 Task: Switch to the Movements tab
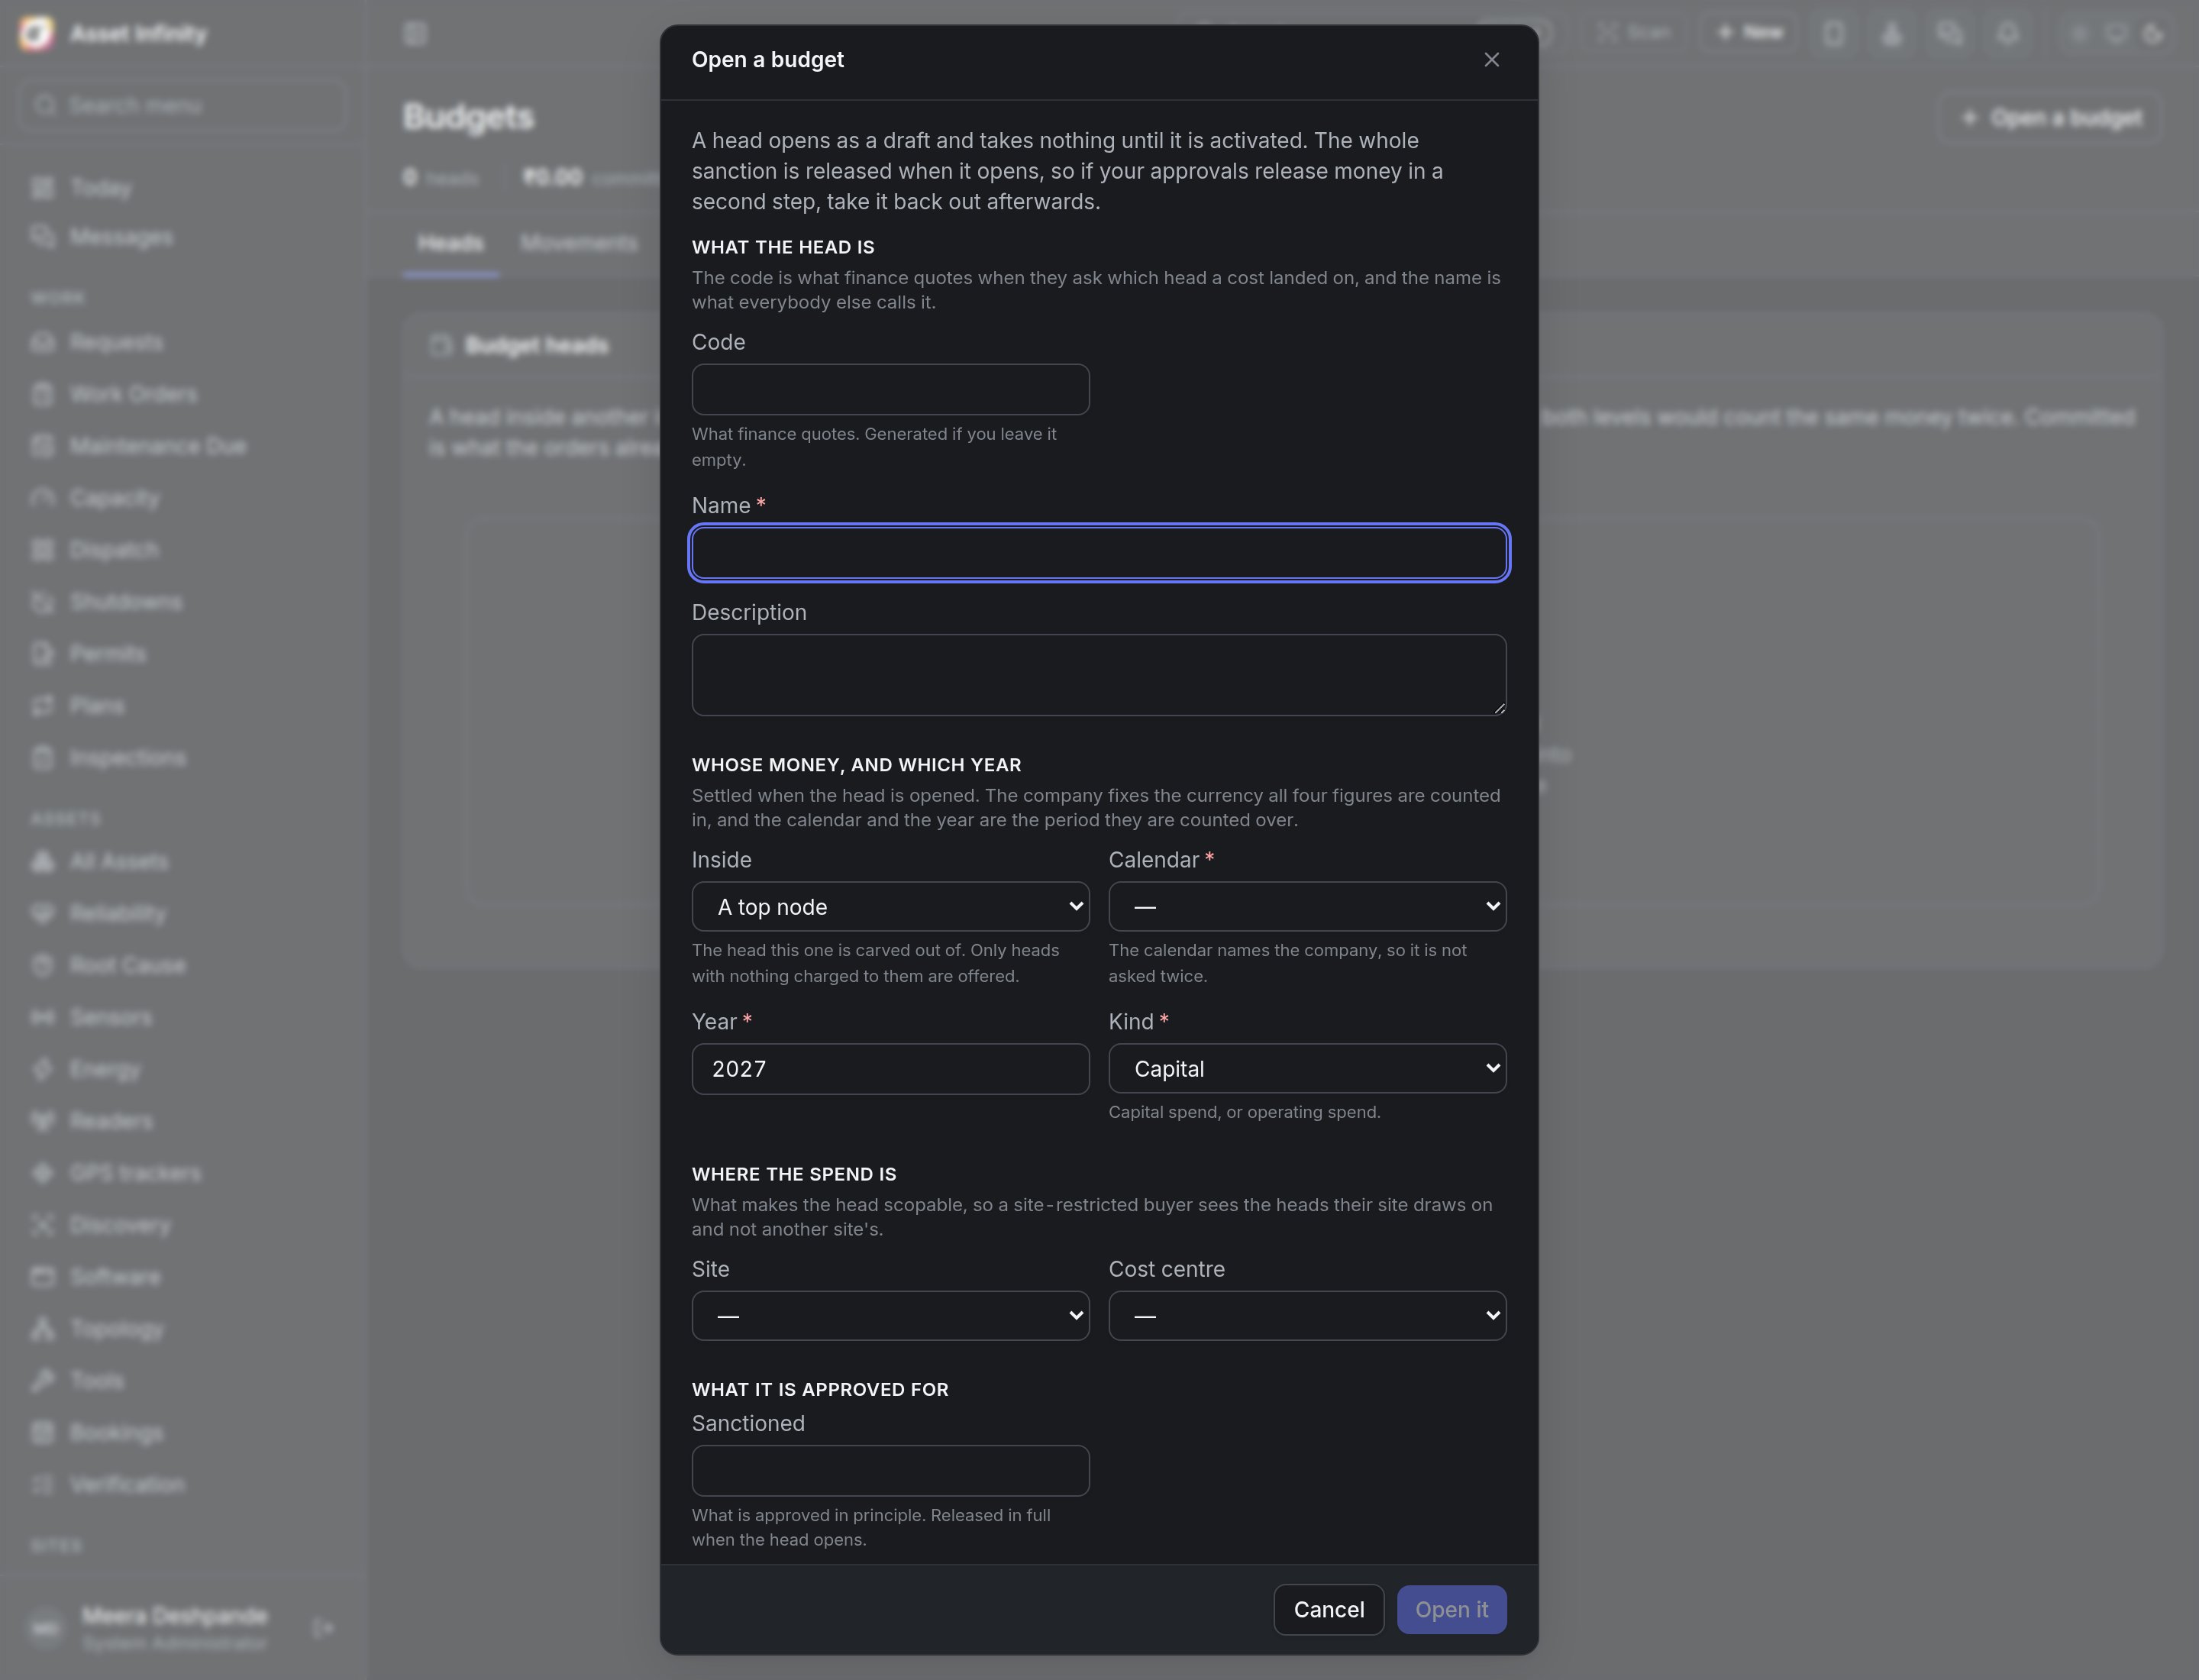(x=579, y=243)
